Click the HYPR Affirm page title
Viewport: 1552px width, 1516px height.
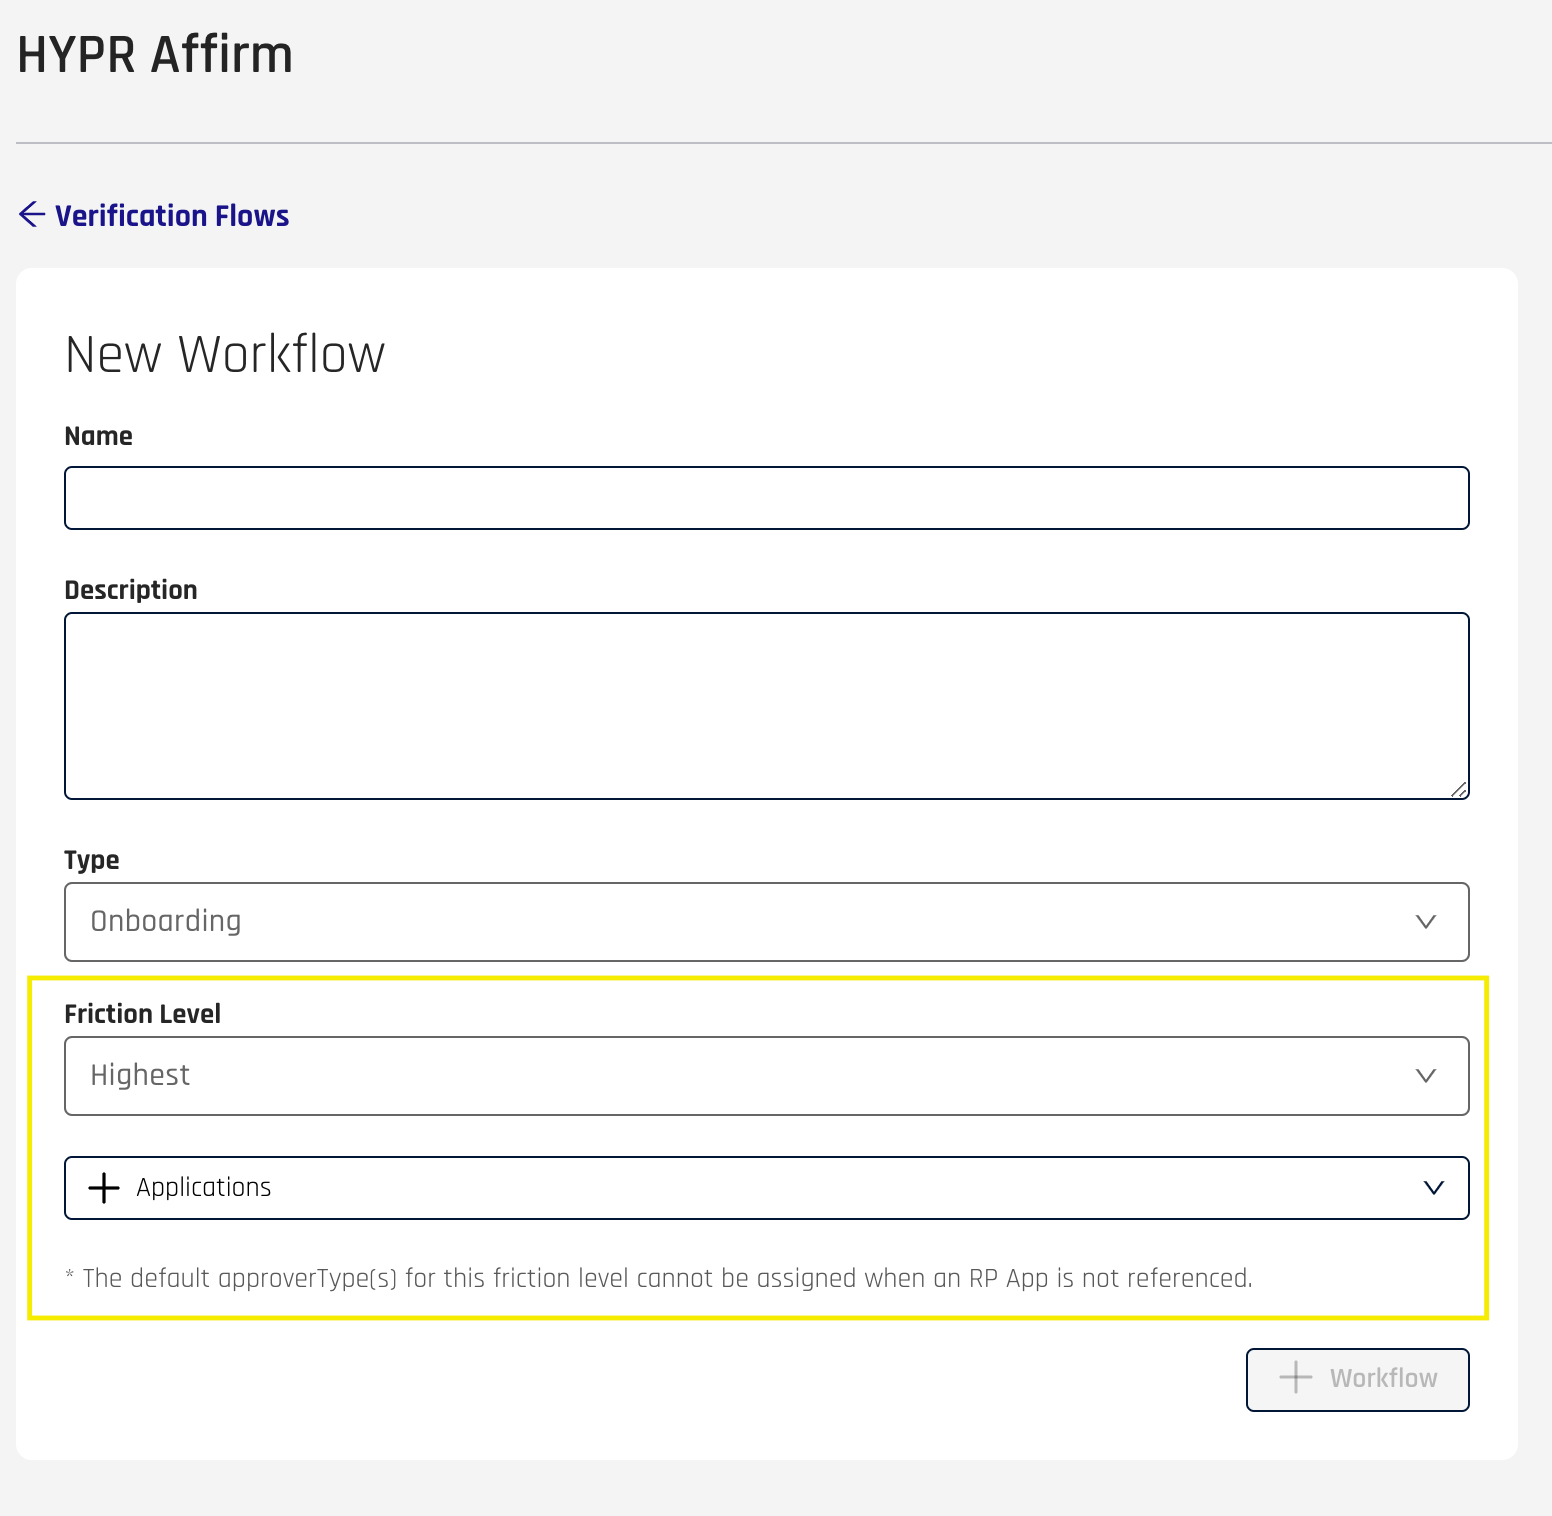point(155,54)
